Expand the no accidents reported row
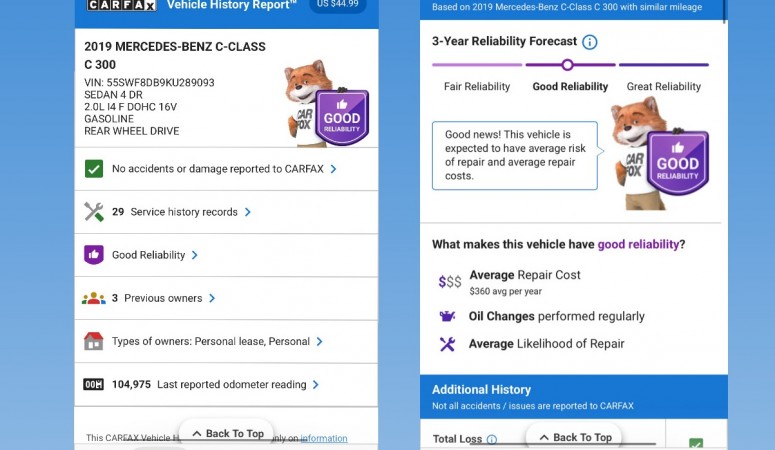The height and width of the screenshot is (450, 775). coord(333,169)
